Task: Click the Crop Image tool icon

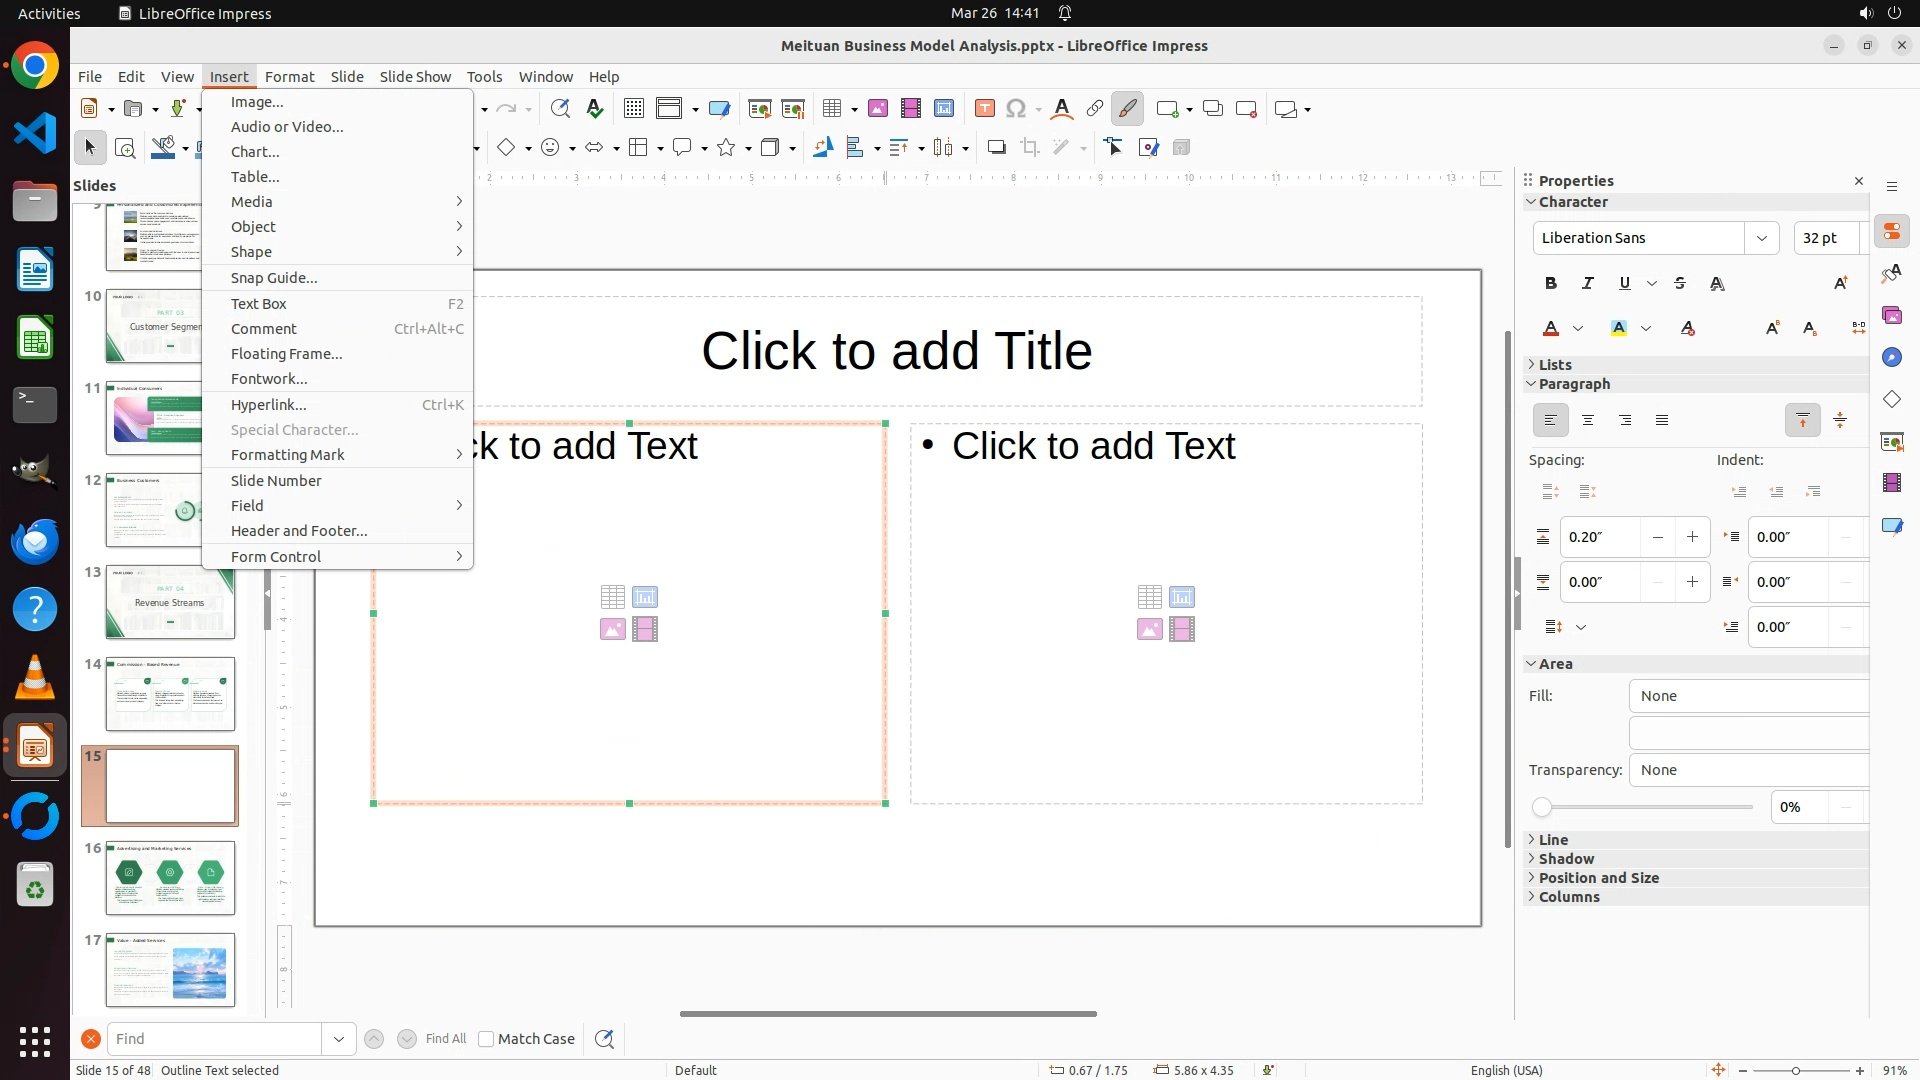Action: [x=1030, y=148]
